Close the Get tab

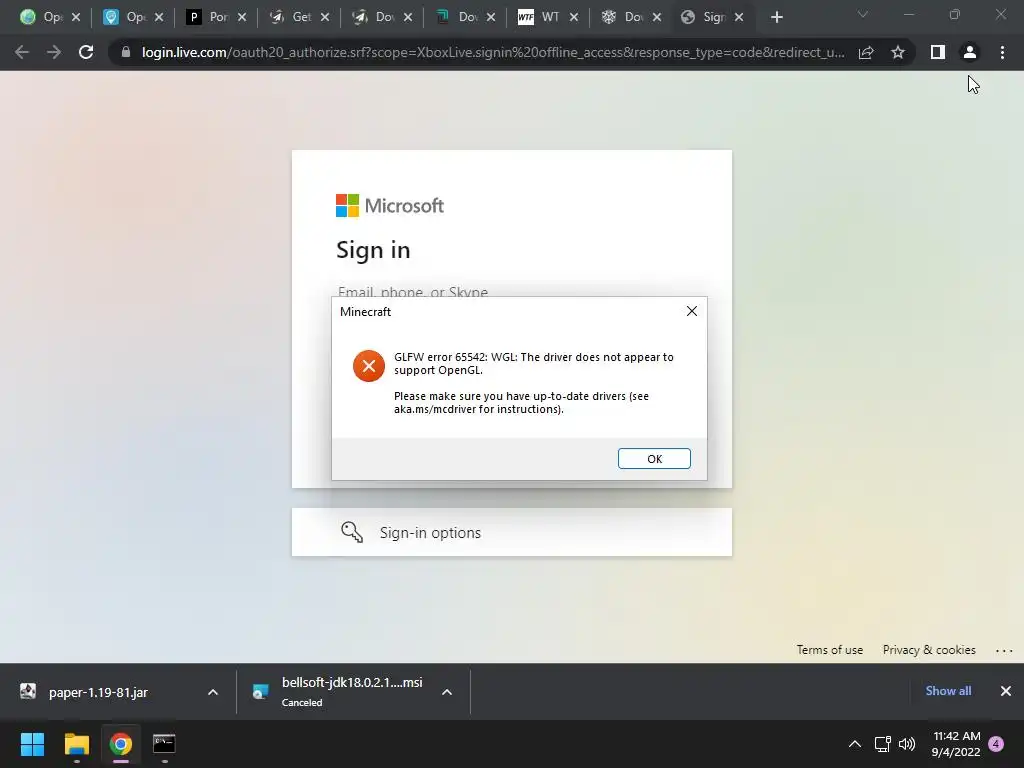325,18
